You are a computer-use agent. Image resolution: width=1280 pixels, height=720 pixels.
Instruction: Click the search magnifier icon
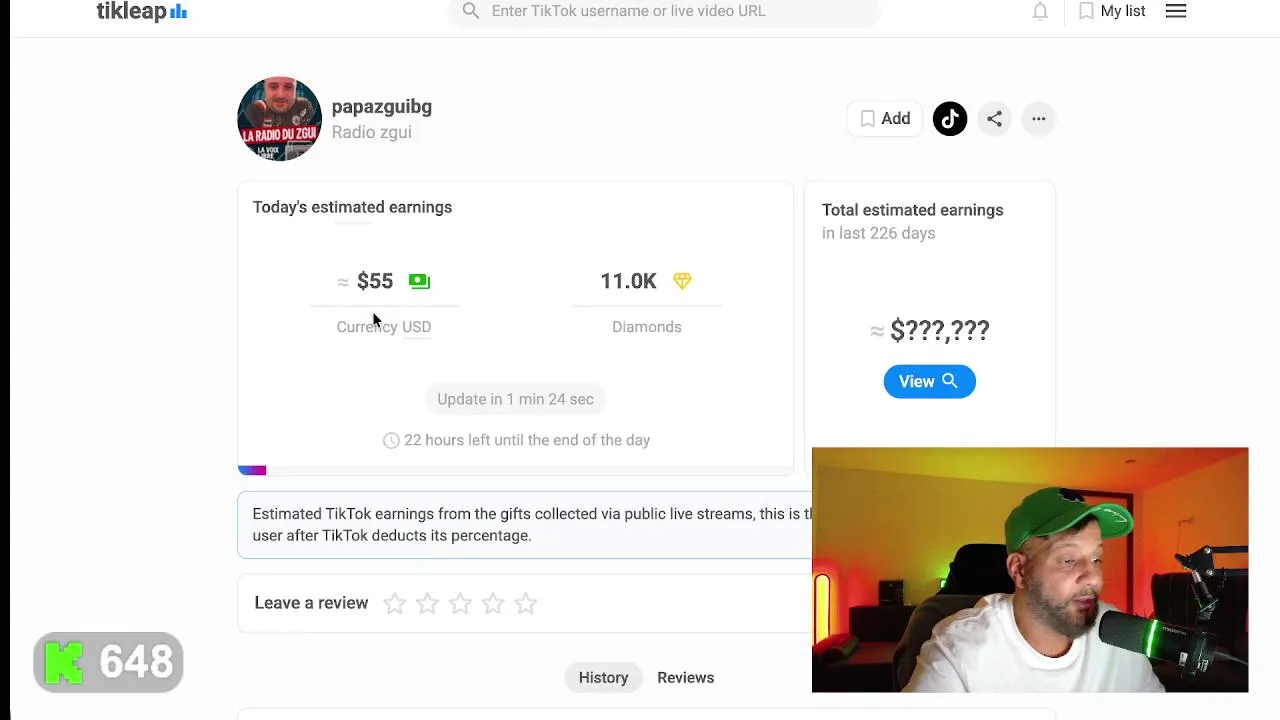tap(471, 11)
